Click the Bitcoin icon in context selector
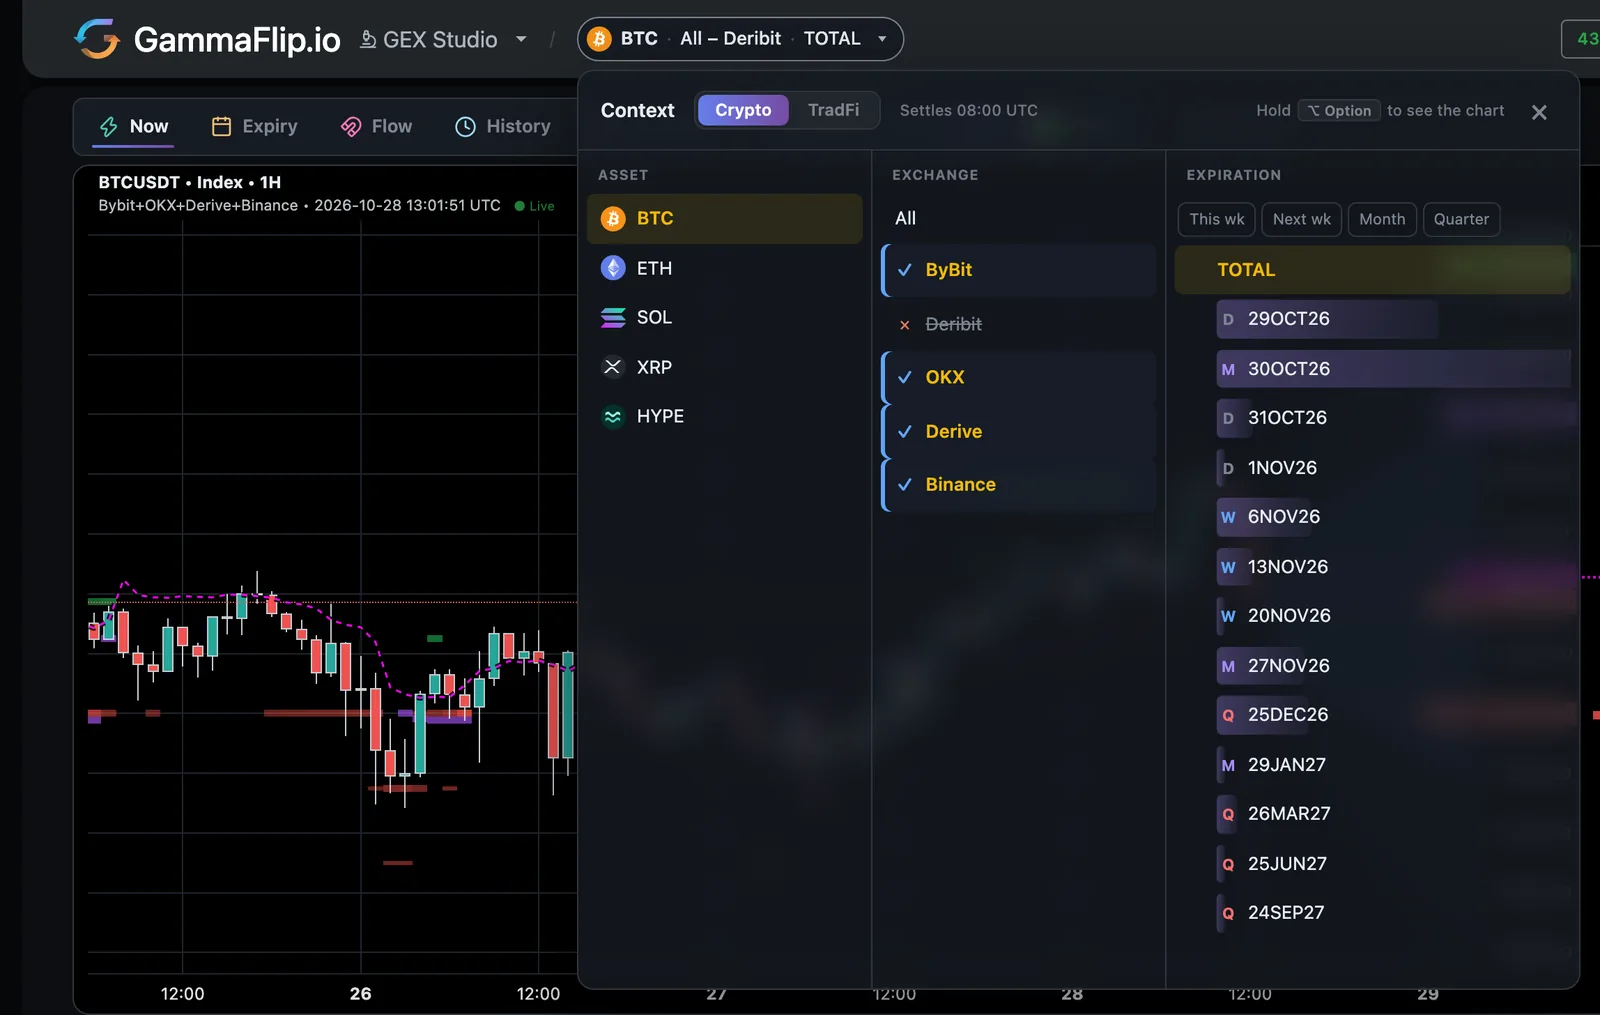This screenshot has width=1600, height=1015. (599, 39)
